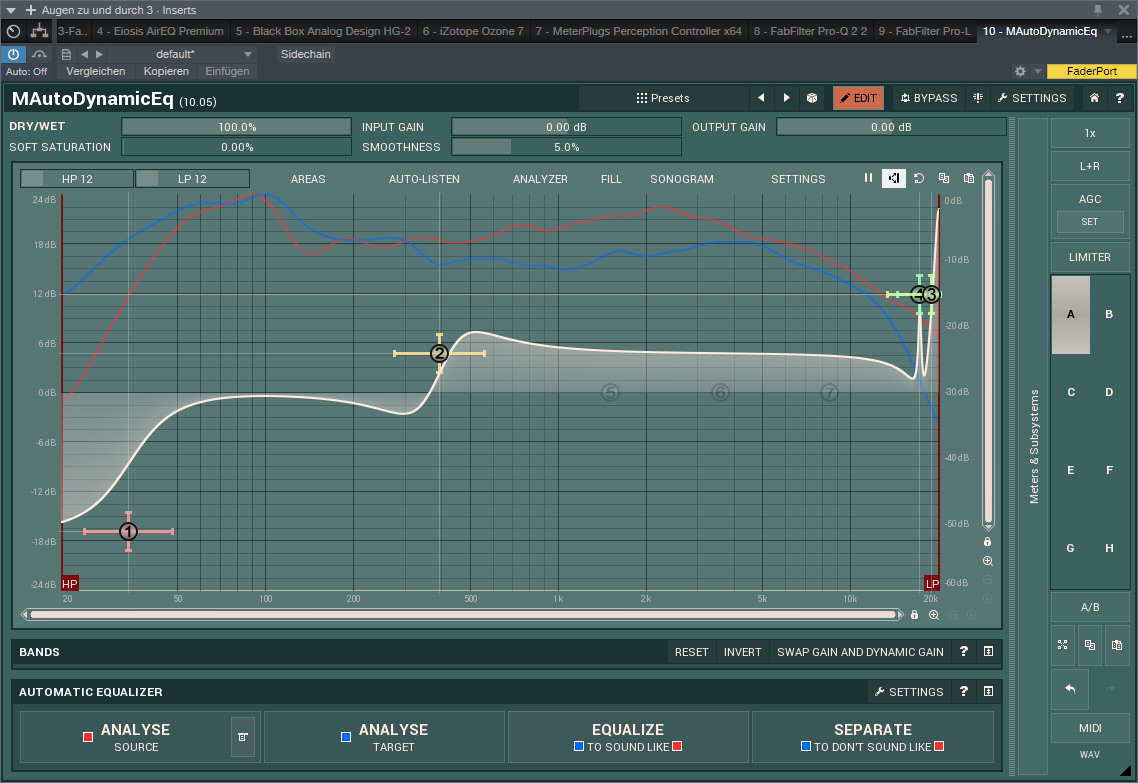Open the gear options next to FaderPort

coord(1020,71)
